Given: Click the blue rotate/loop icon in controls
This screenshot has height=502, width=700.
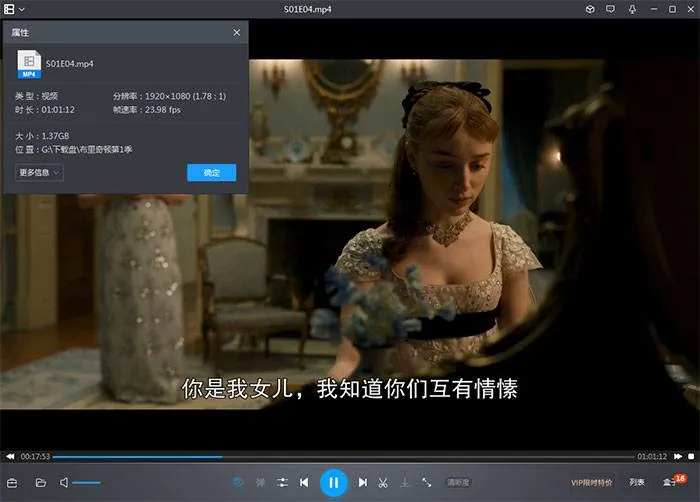Looking at the screenshot, I should pos(238,482).
